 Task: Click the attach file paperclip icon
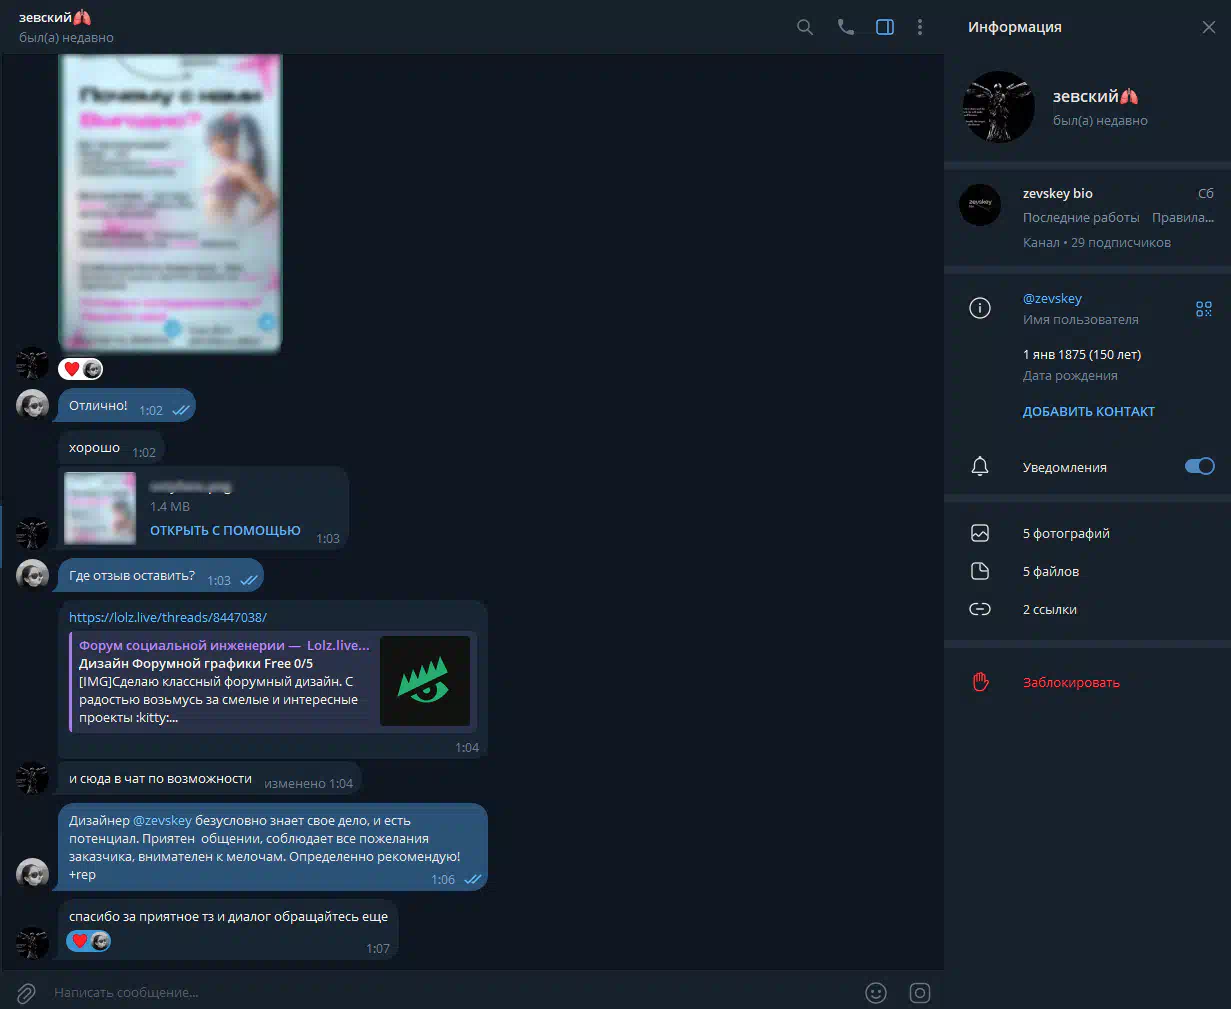tap(26, 993)
